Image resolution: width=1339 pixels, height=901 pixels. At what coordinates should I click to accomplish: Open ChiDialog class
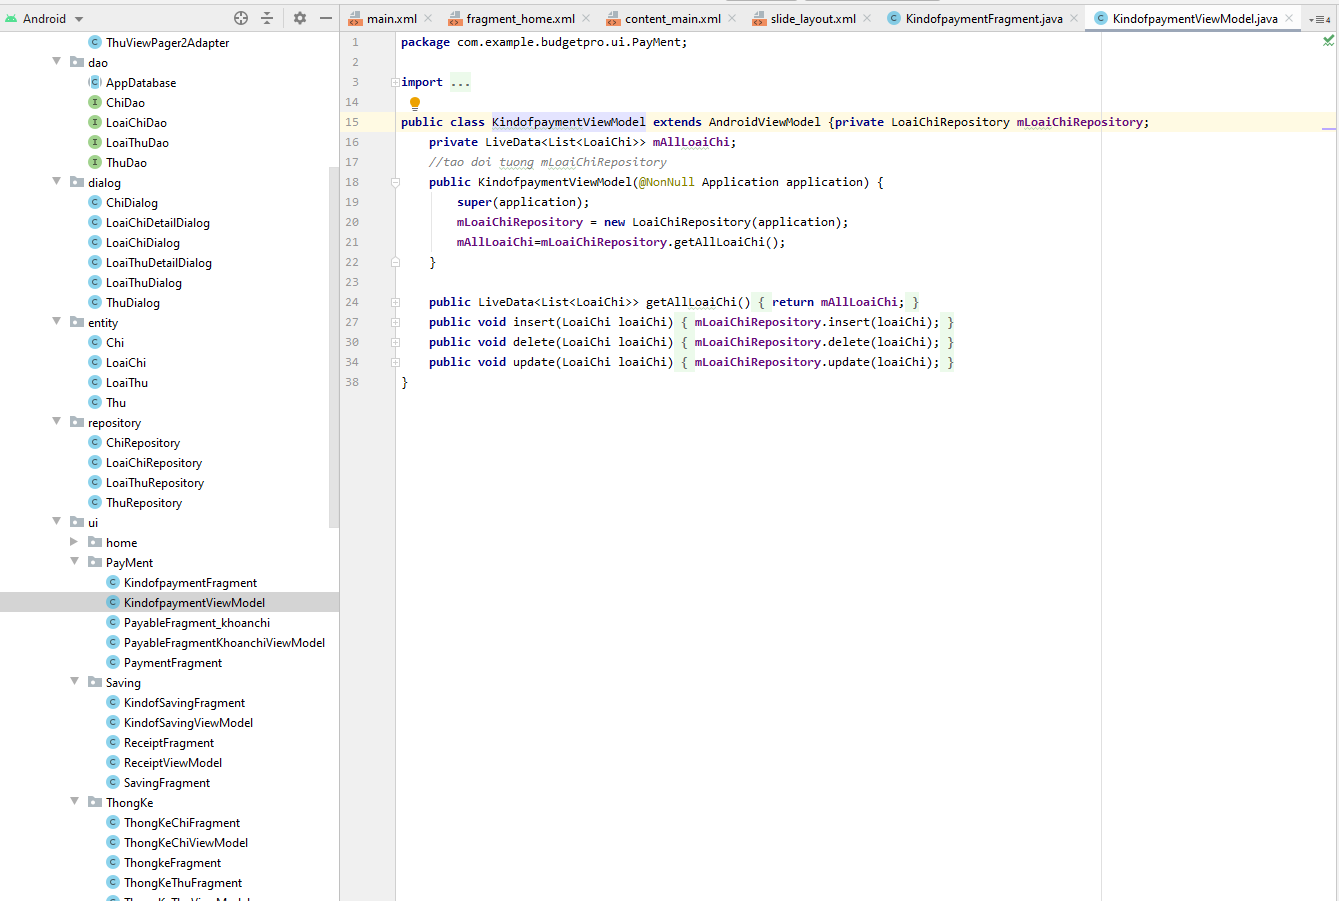pos(132,203)
